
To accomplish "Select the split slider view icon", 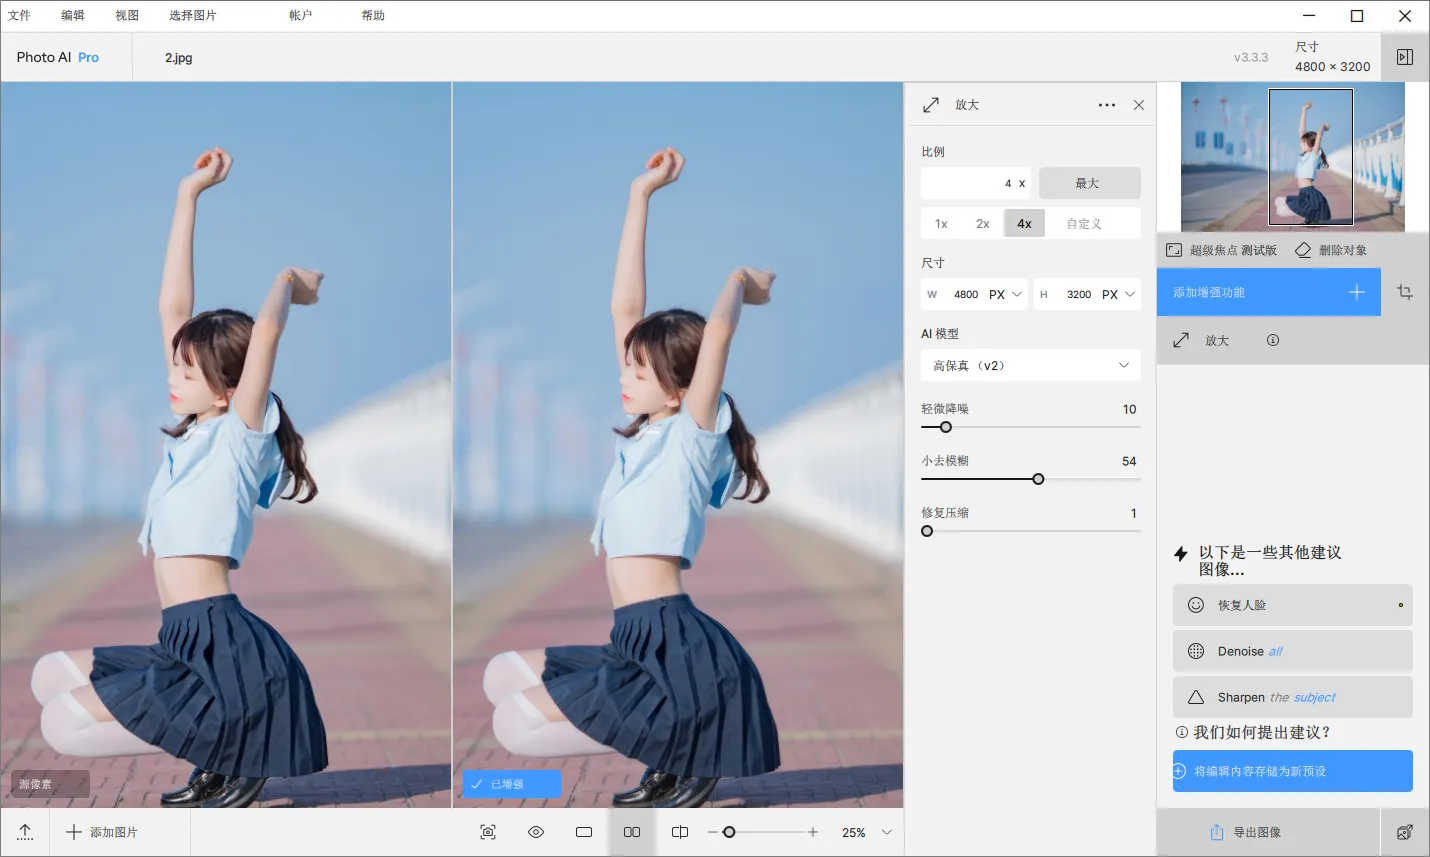I will coord(680,832).
